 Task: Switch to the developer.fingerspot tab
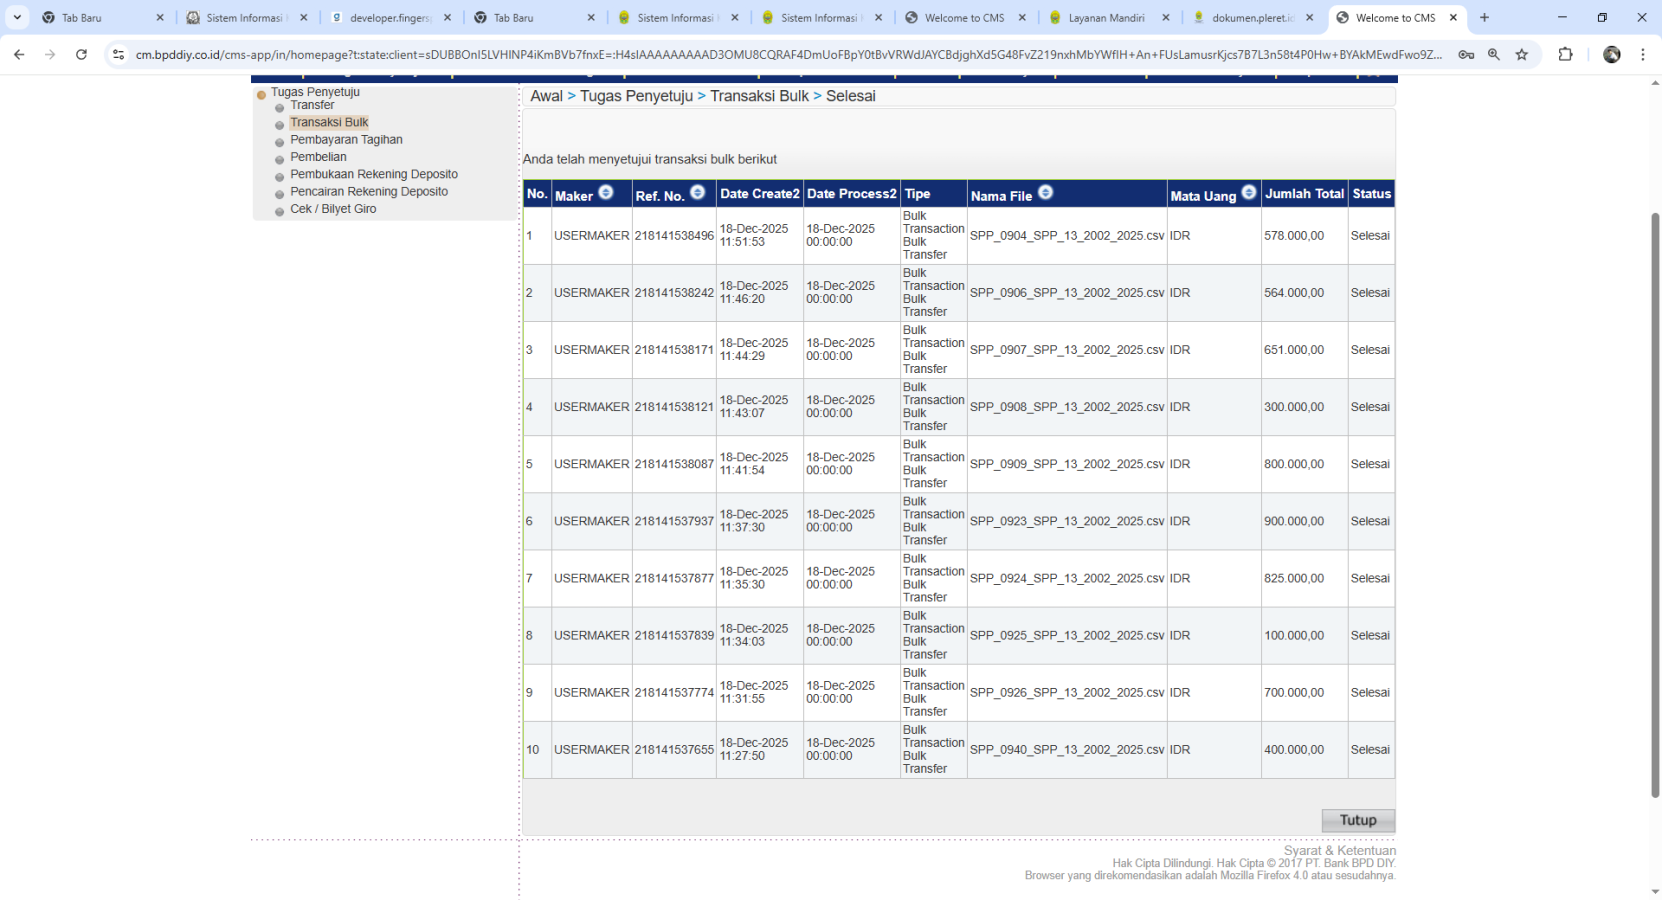tap(389, 18)
